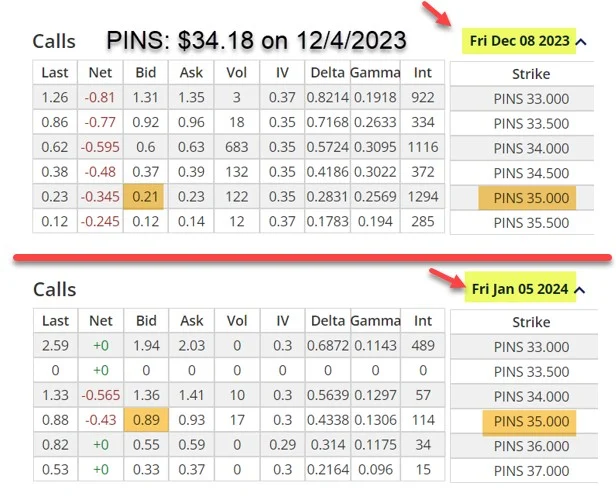Screen dimensions: 616x499
Task: Click the Vol header in December table
Action: 236,73
